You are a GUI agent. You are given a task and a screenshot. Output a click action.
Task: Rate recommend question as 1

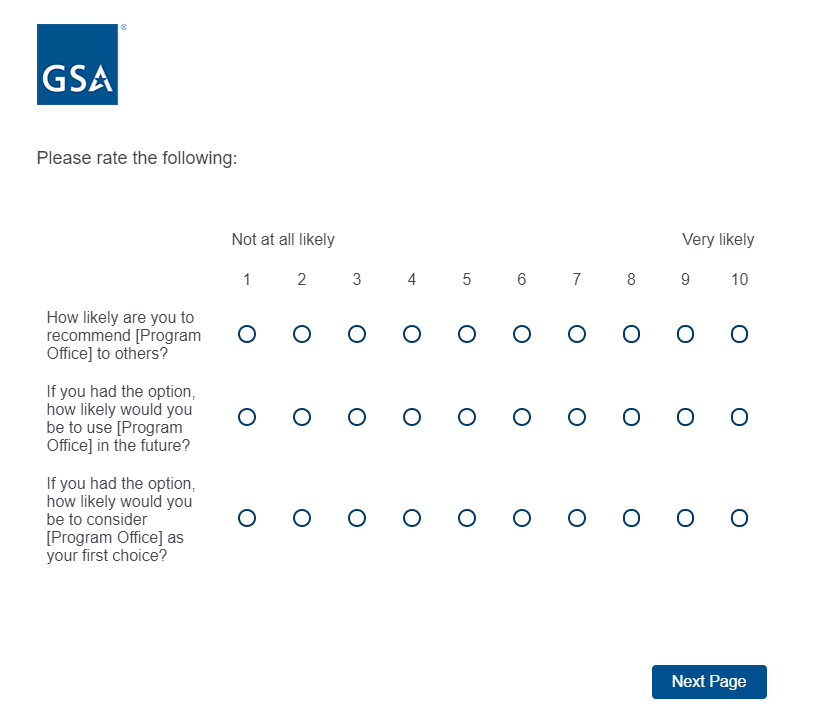point(247,334)
